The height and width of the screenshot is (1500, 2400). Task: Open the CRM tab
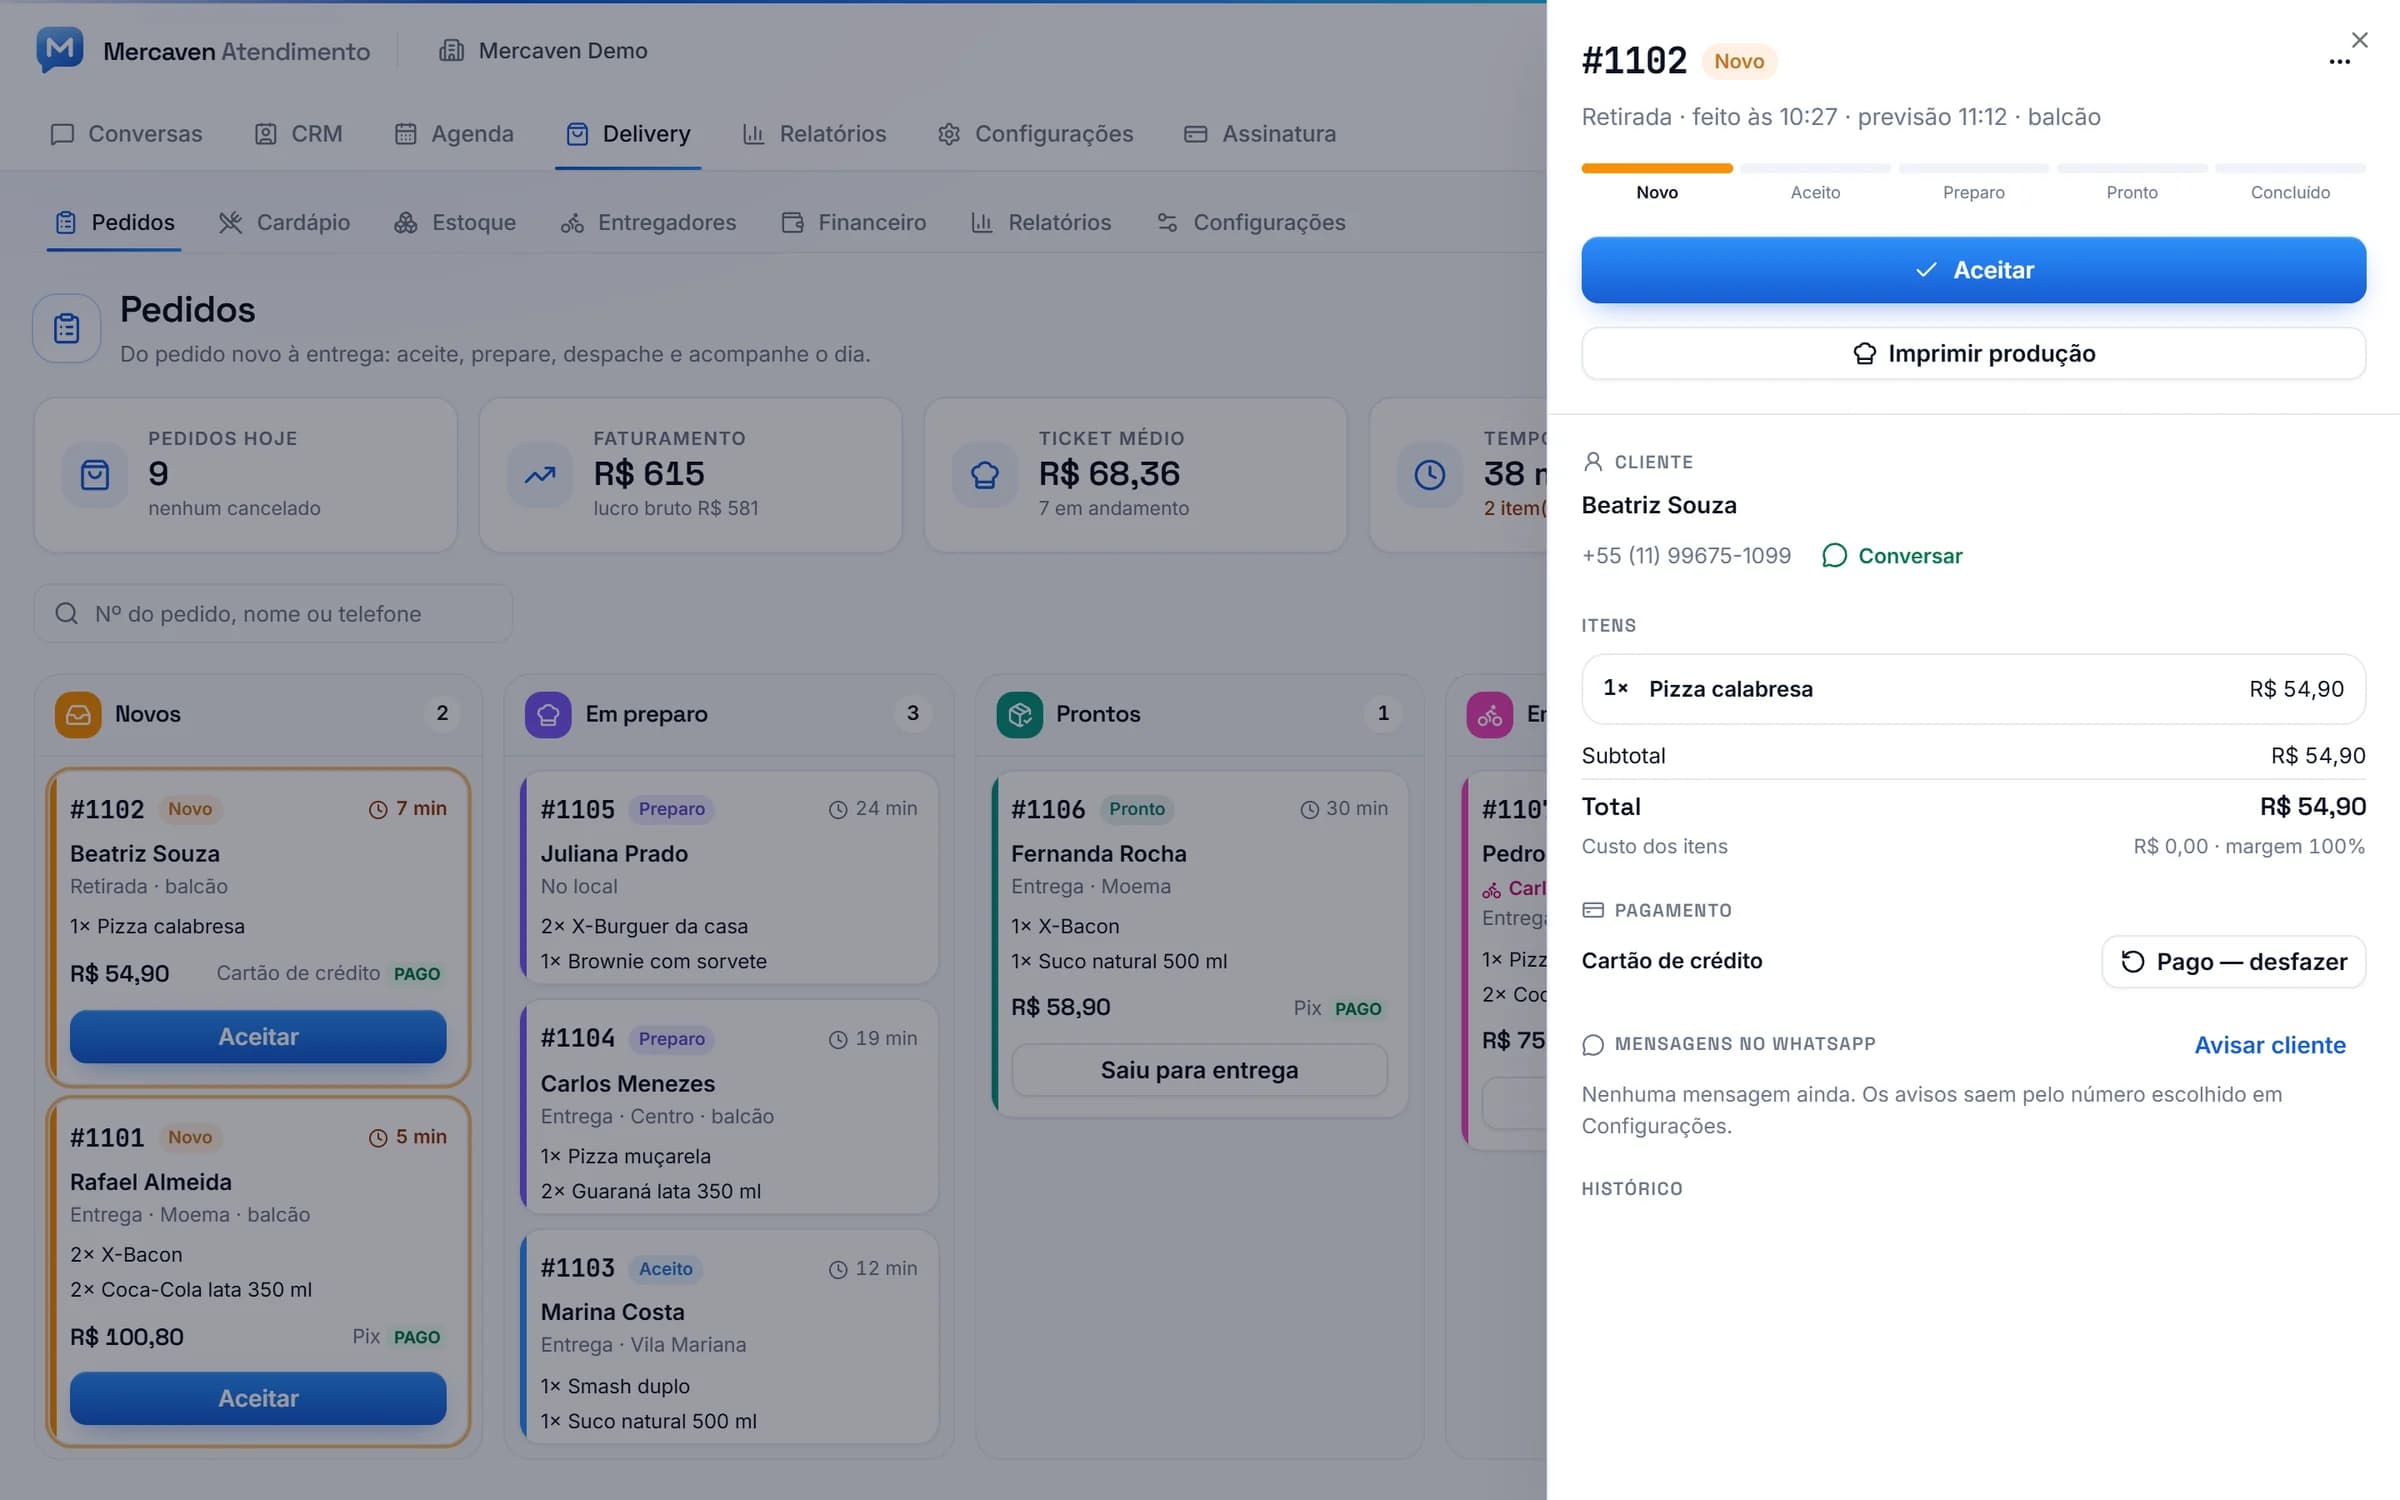click(298, 134)
